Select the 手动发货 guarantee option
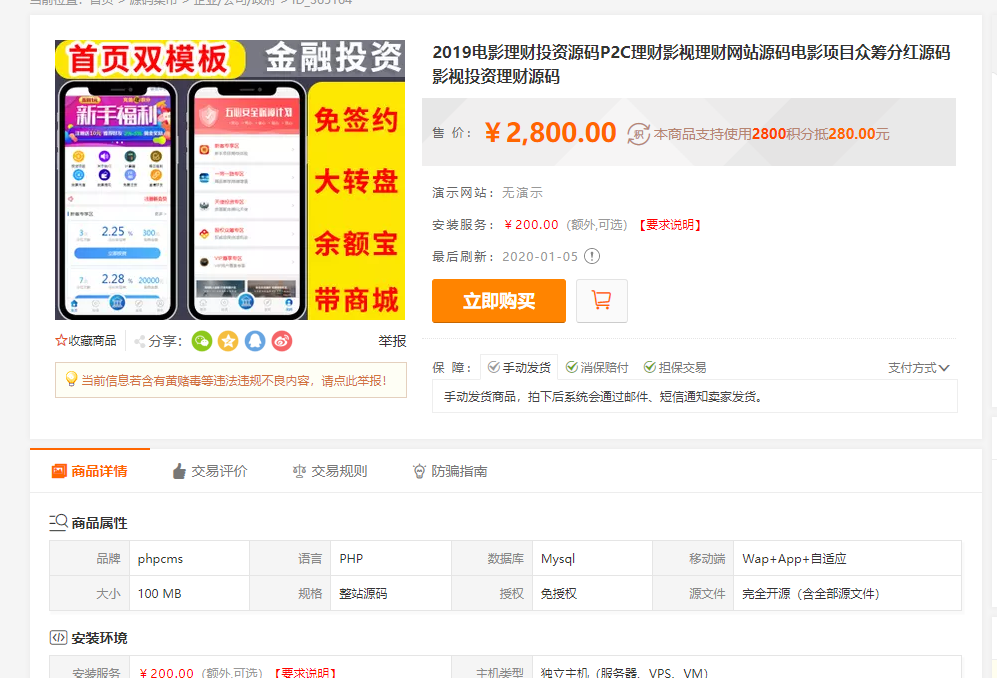Screen dimensions: 997x678 point(518,367)
